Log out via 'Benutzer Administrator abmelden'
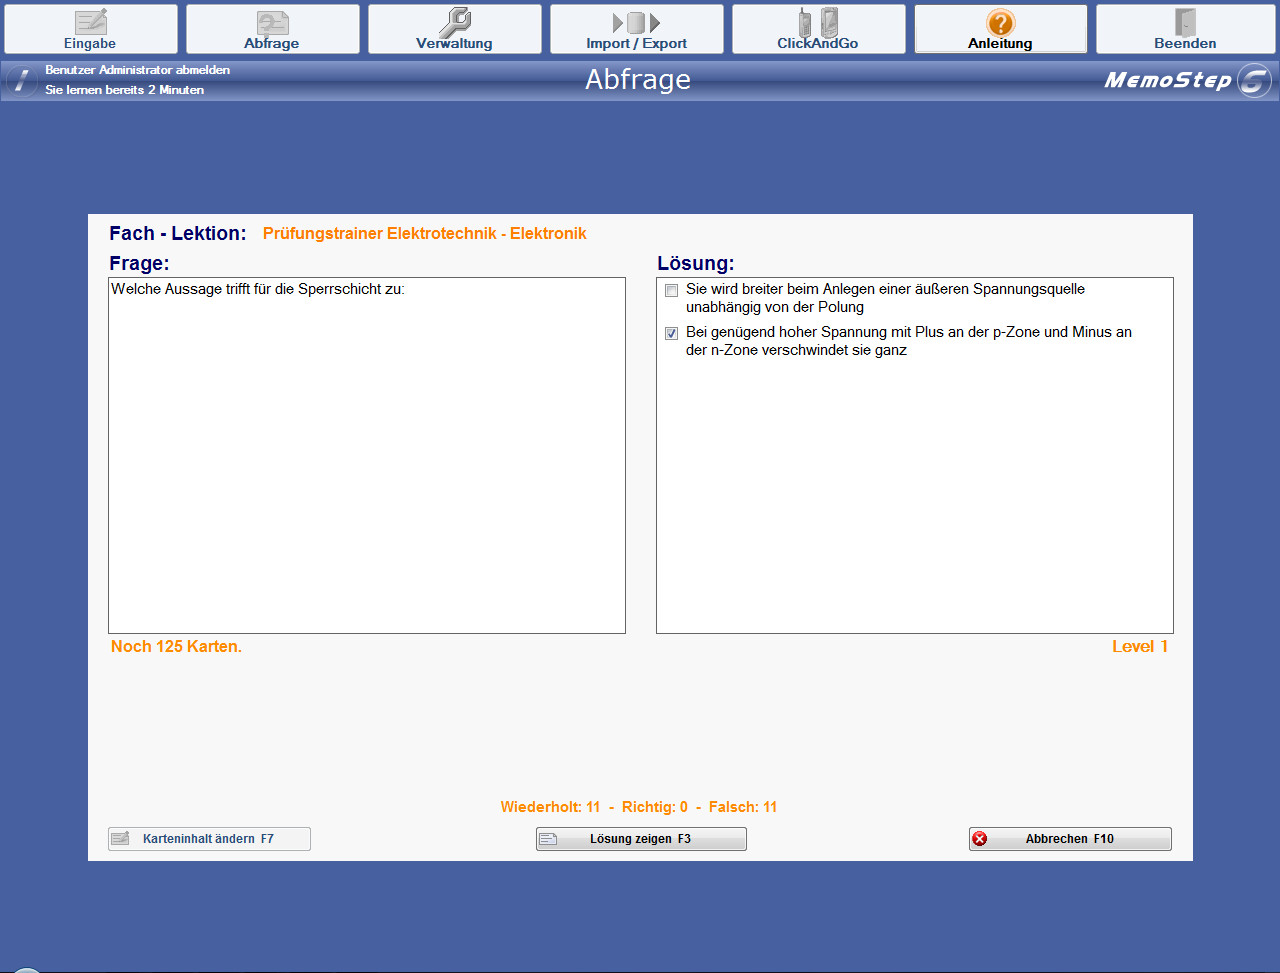The height and width of the screenshot is (973, 1280). coord(137,70)
